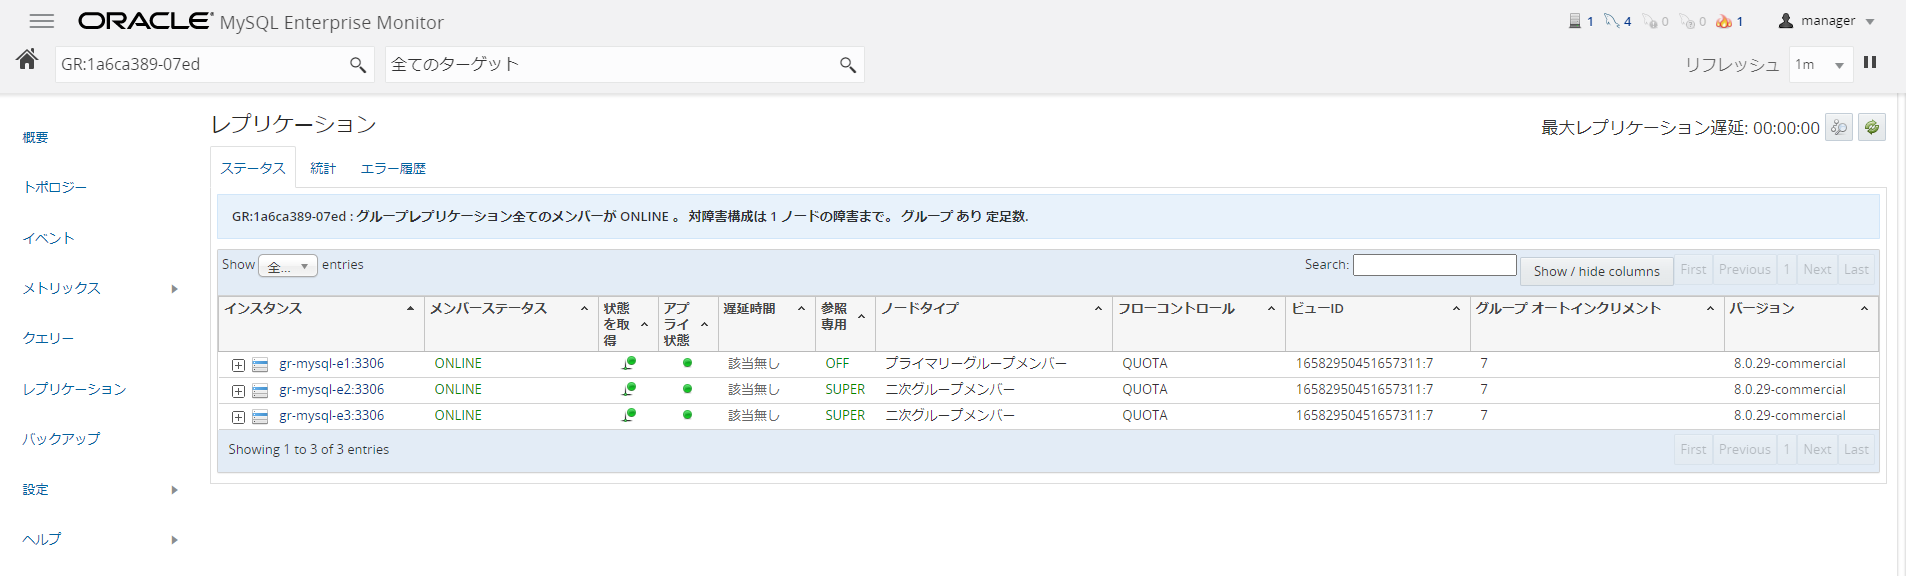Open the manager user menu

1826,21
